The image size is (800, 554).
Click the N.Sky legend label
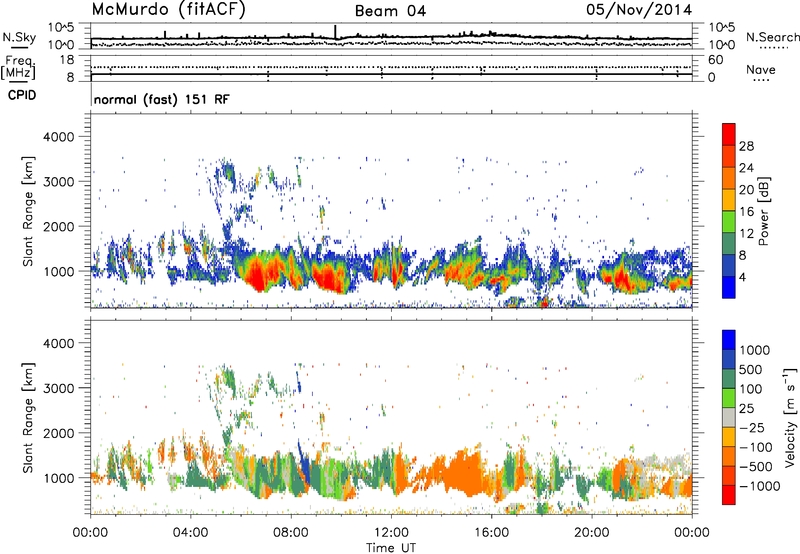(x=19, y=37)
